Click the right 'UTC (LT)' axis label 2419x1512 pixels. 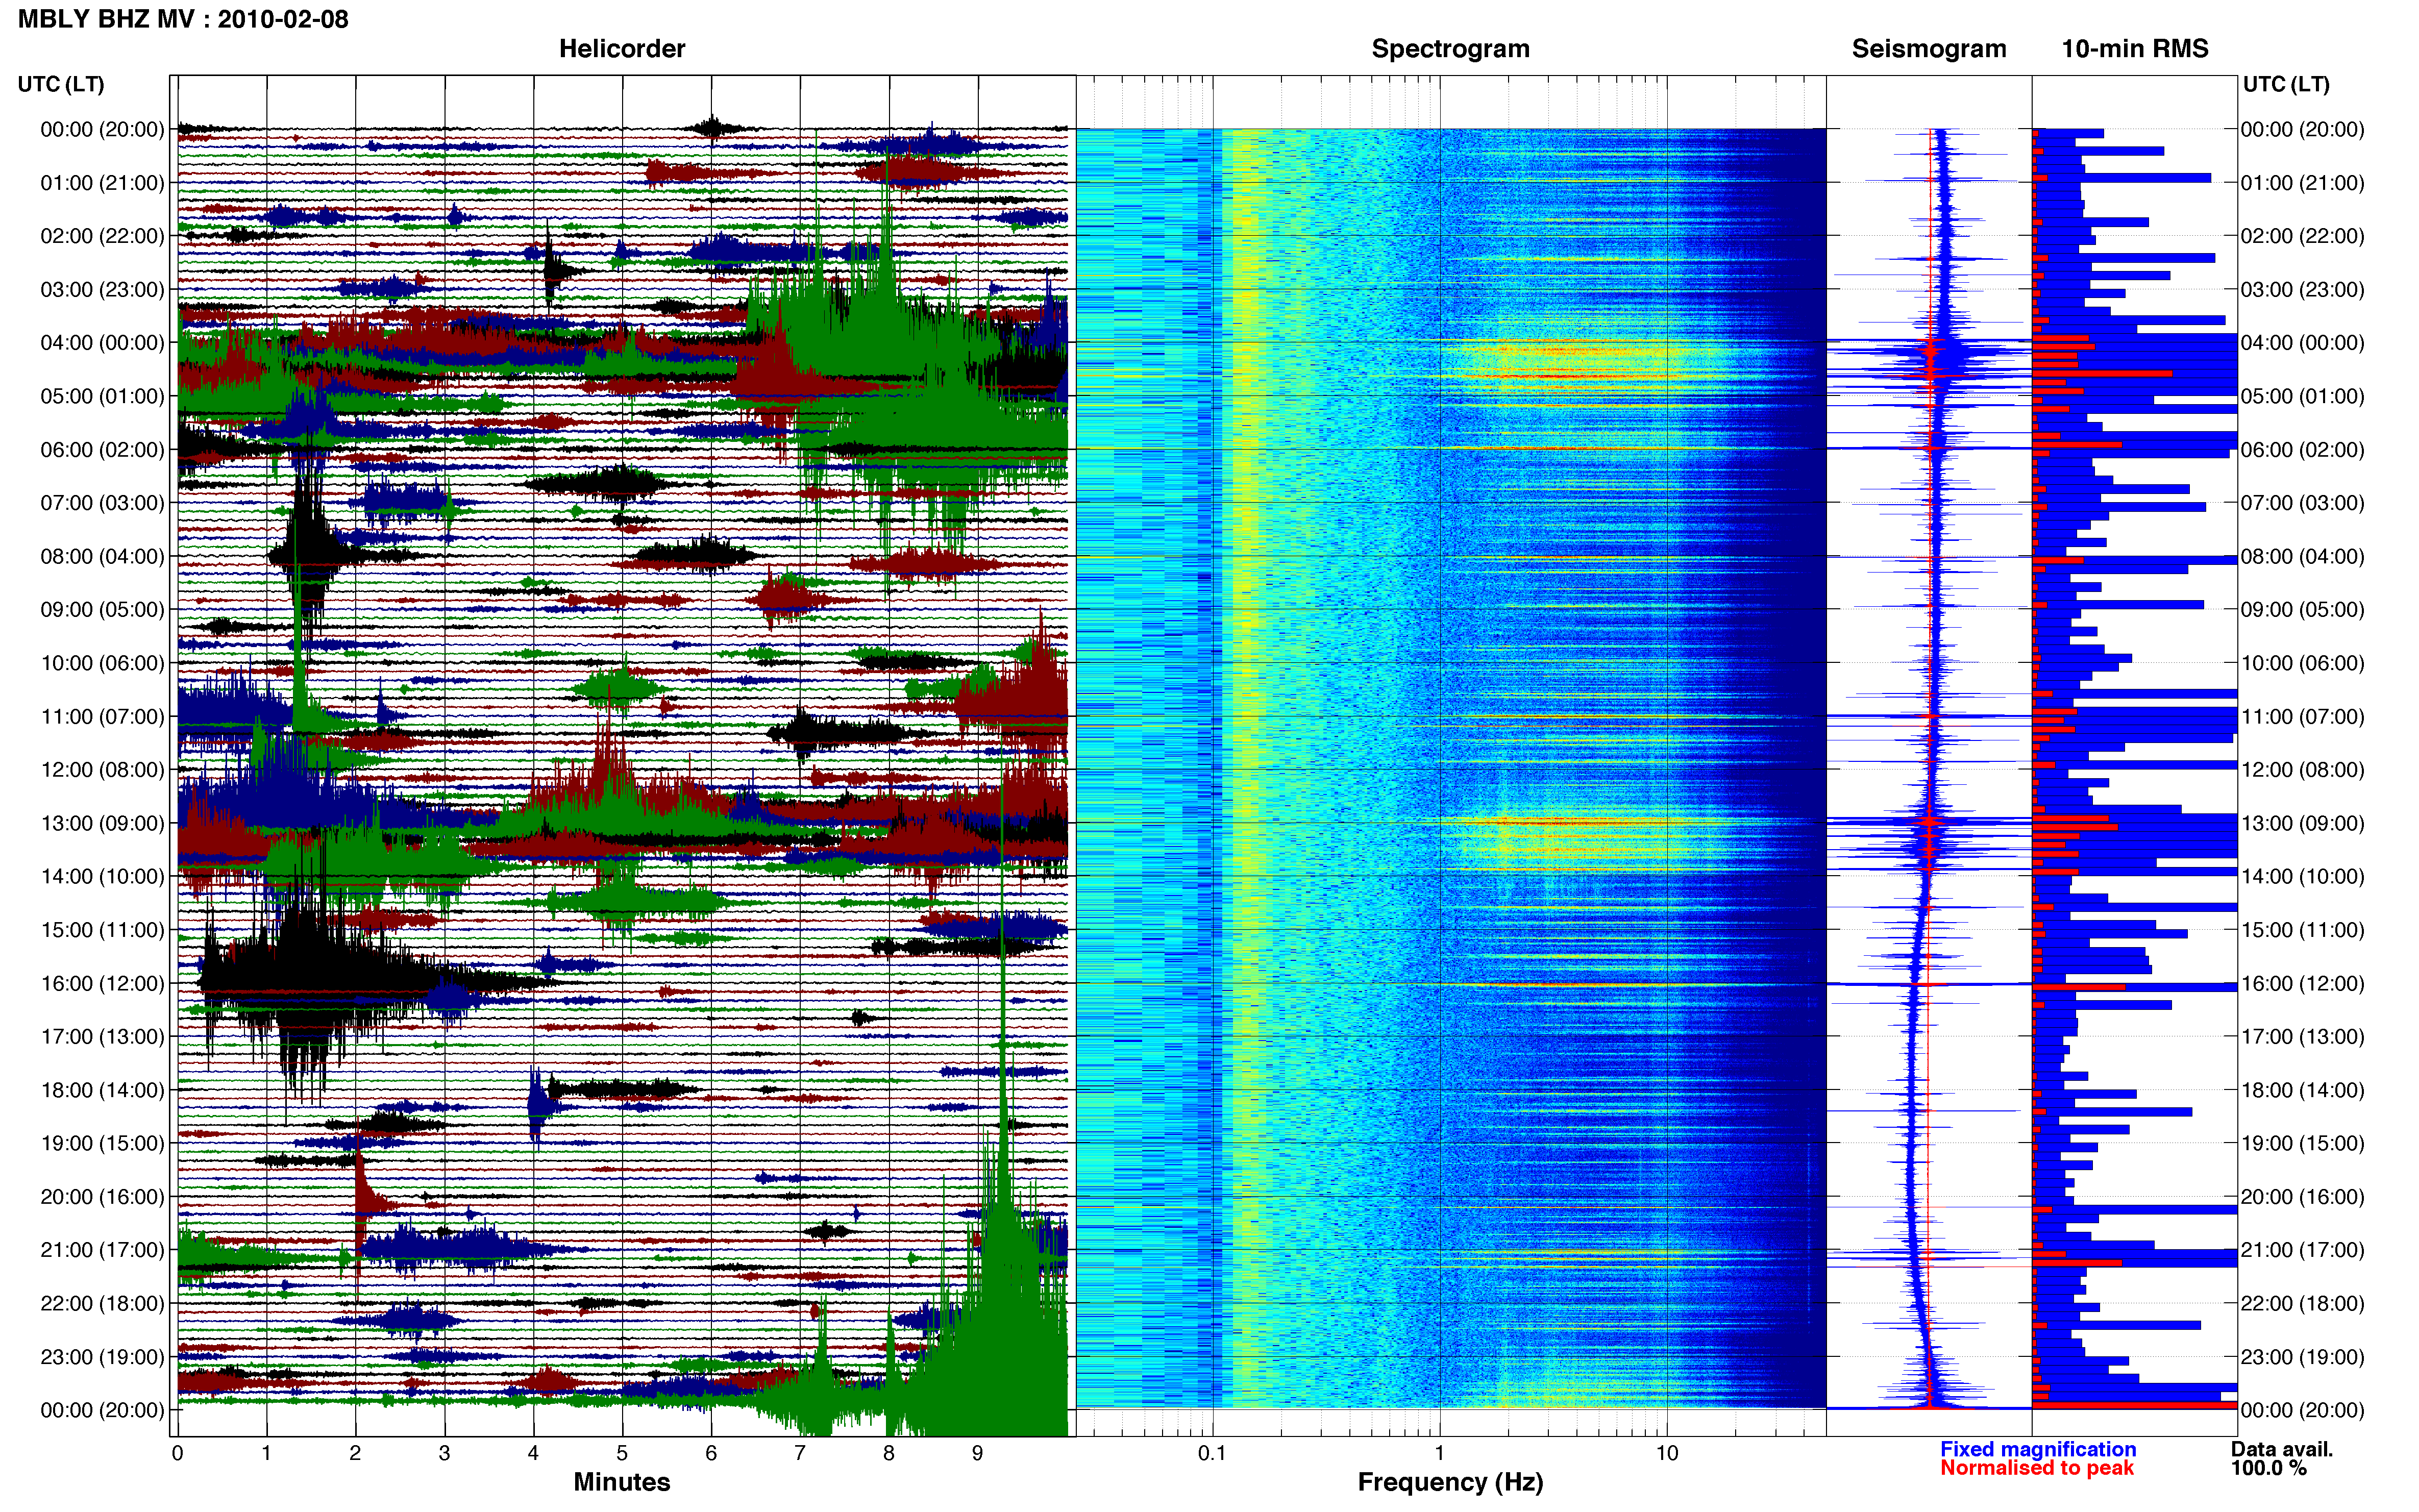coord(2286,84)
